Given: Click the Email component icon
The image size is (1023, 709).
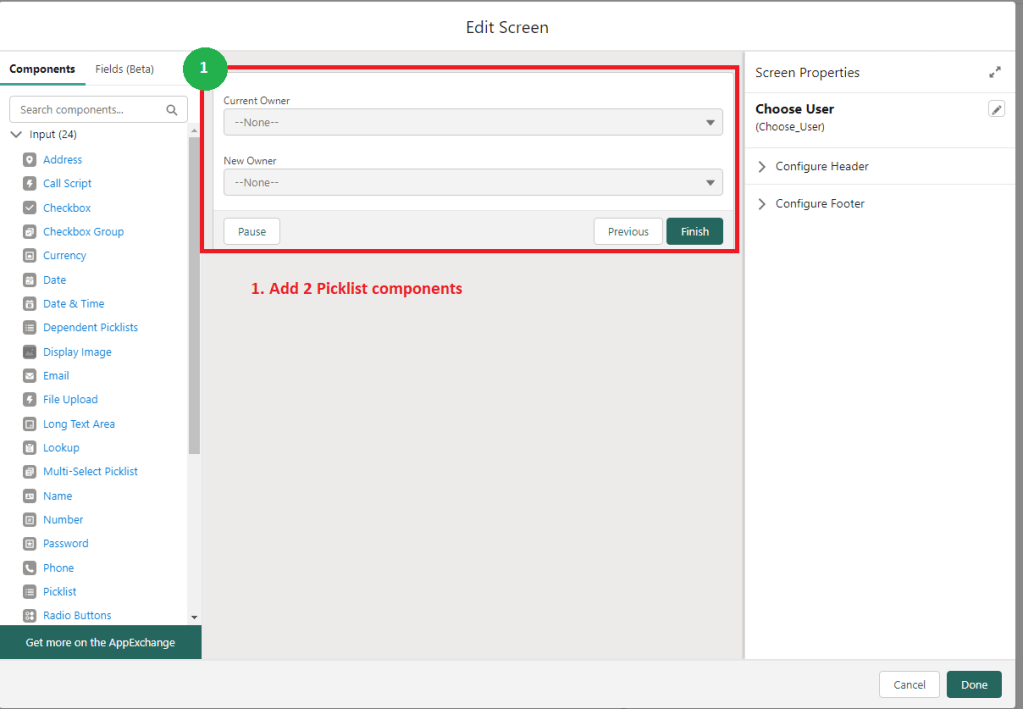Looking at the screenshot, I should [x=29, y=376].
